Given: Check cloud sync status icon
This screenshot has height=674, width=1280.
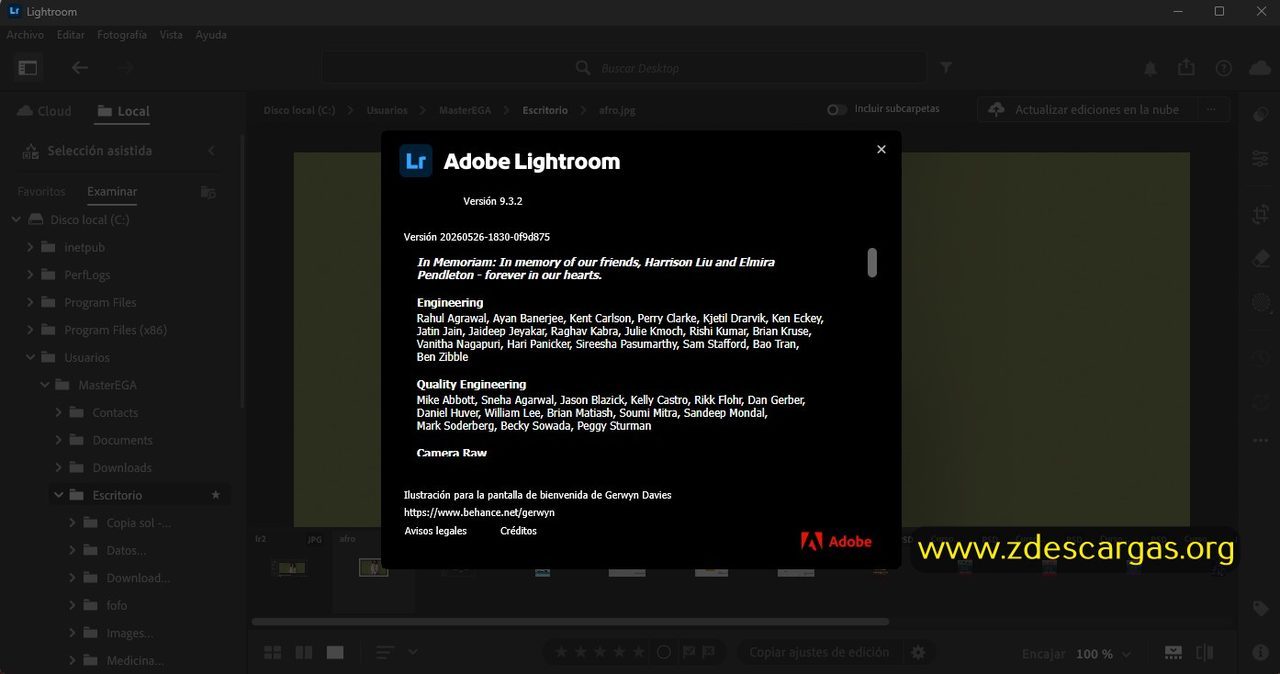Looking at the screenshot, I should (x=1259, y=68).
